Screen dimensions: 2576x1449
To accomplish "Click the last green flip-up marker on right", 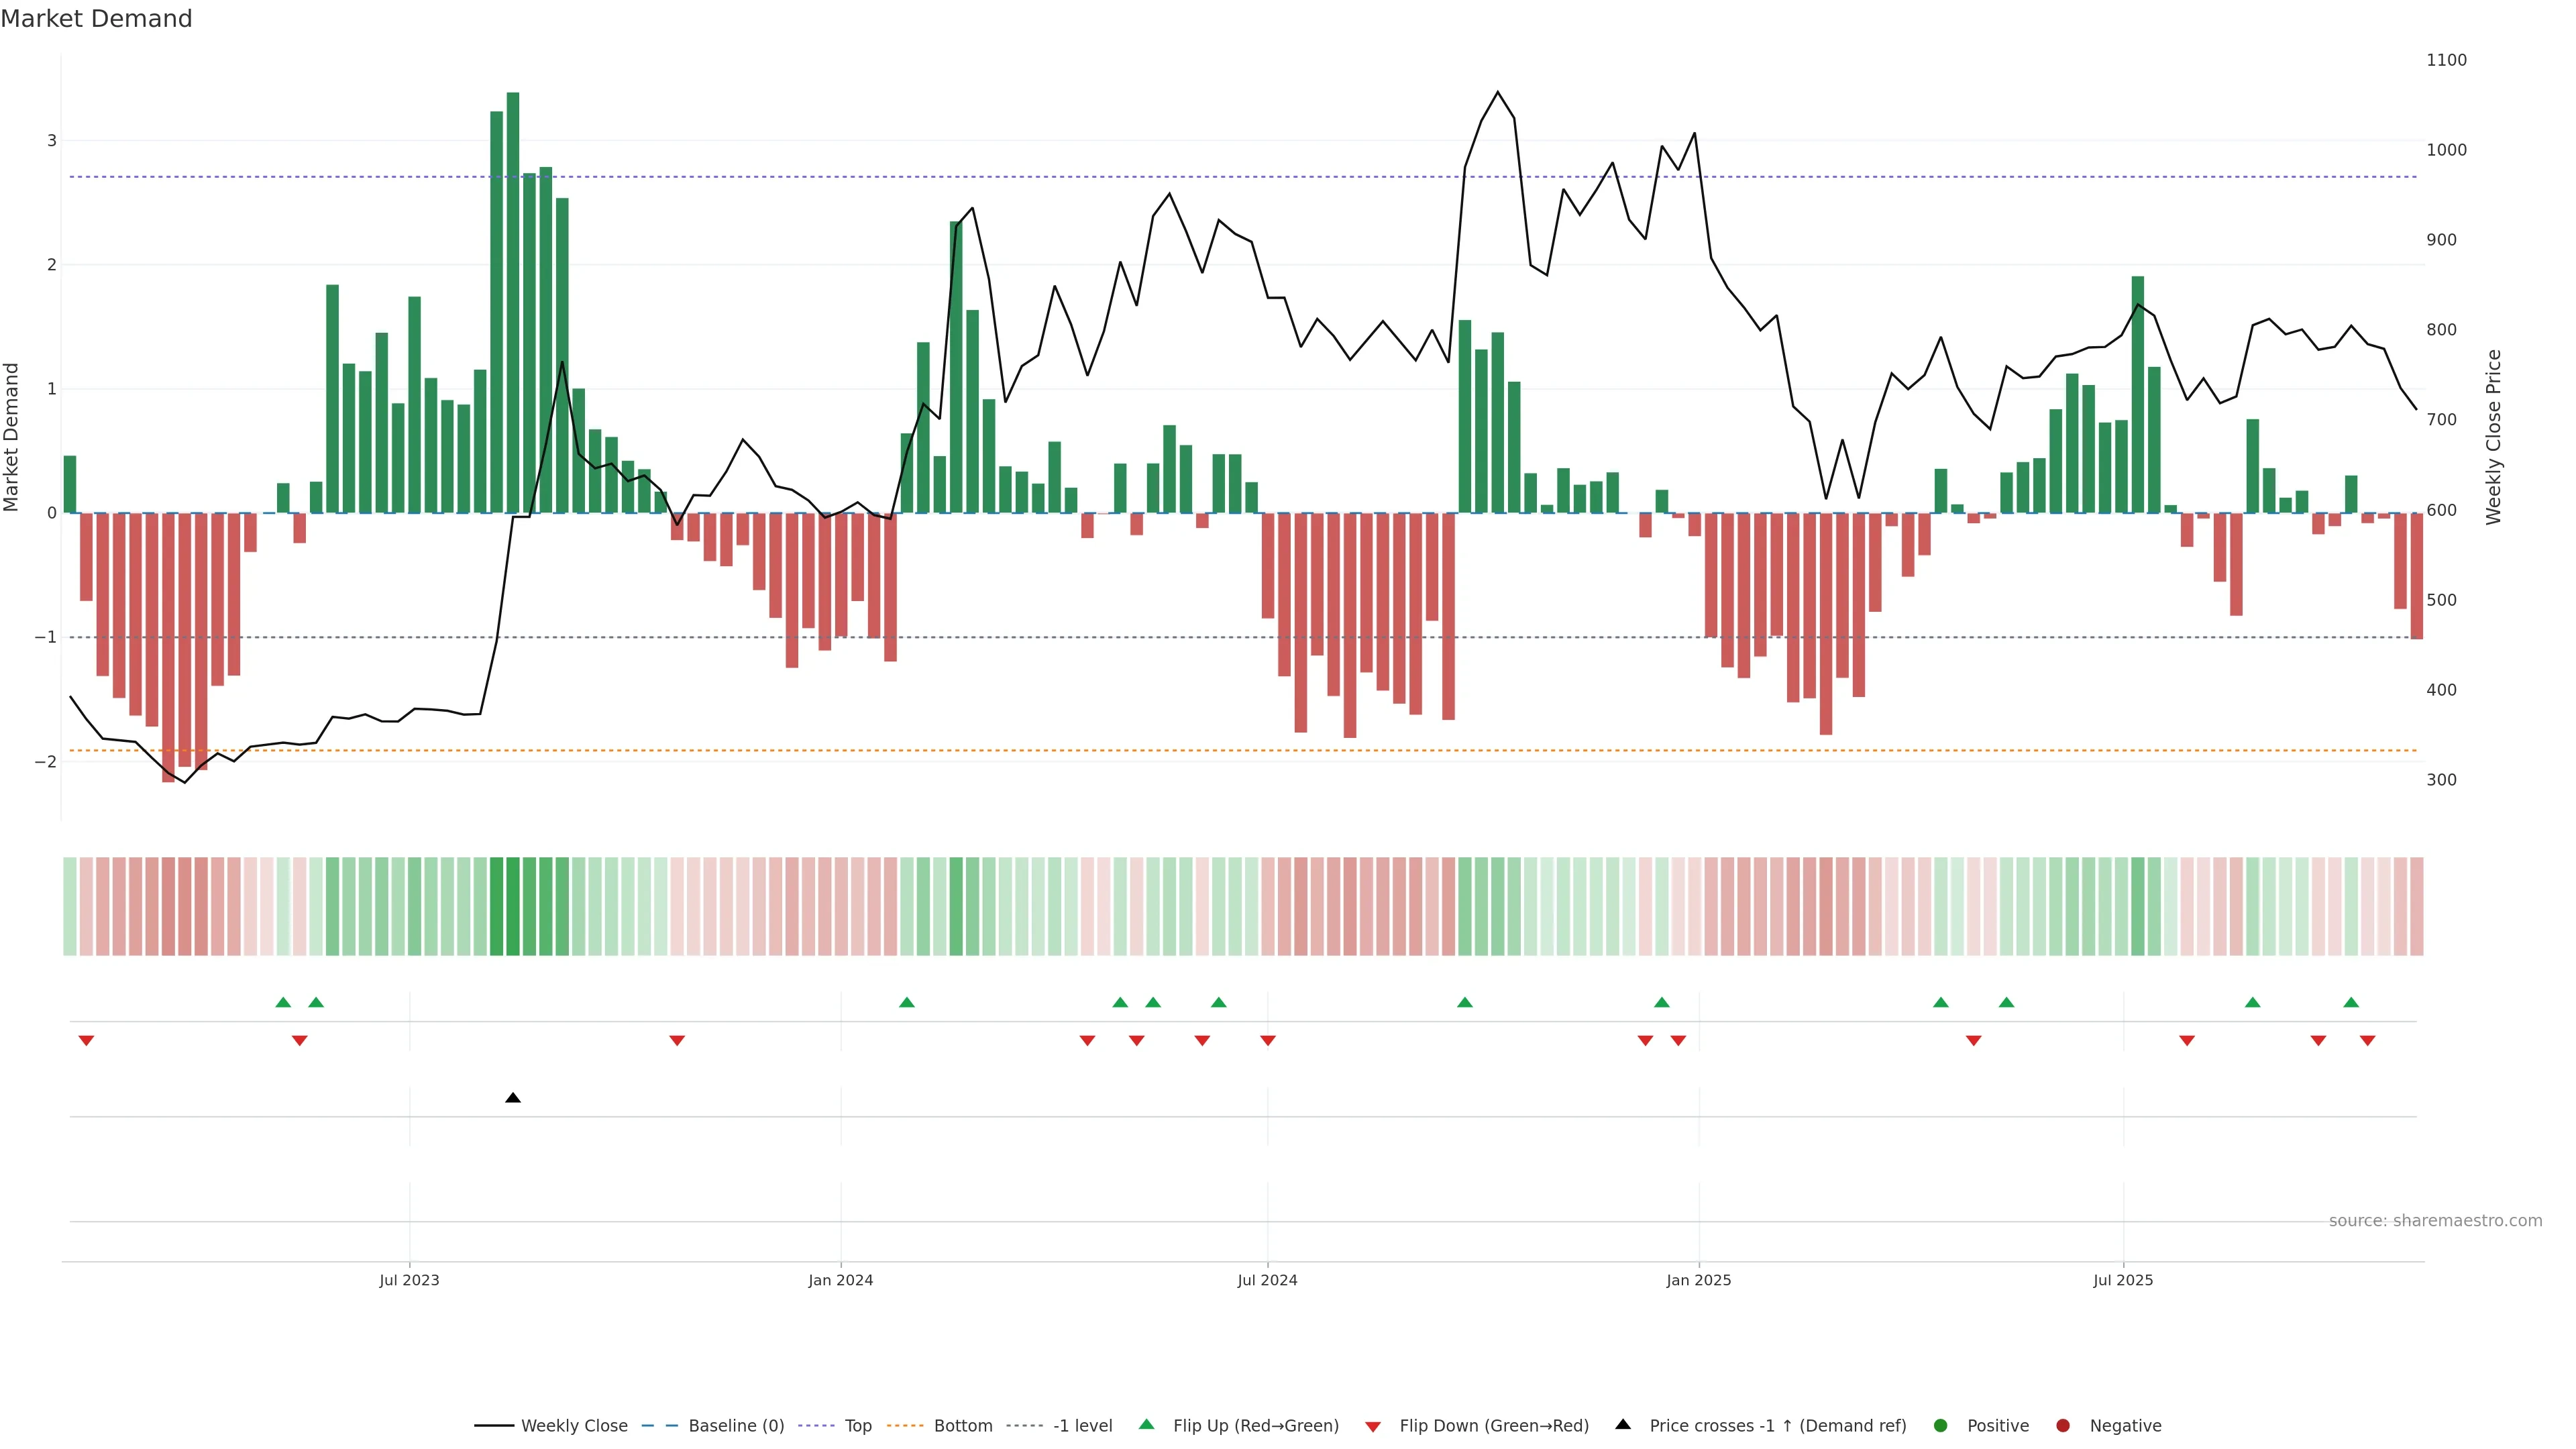I will (x=2351, y=1002).
